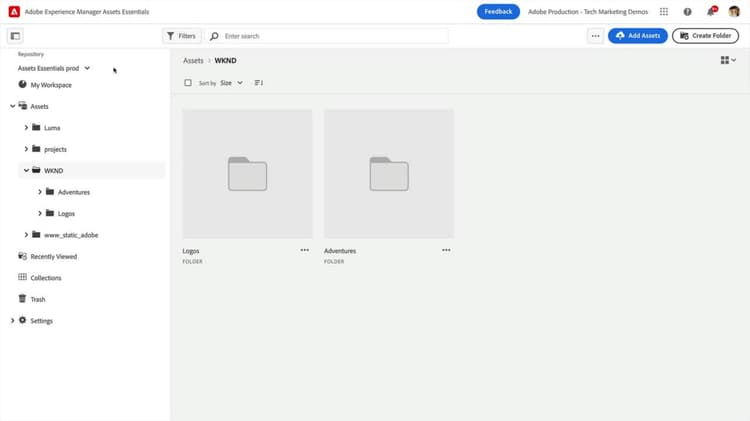Collapse the Assets tree node
Viewport: 750px width, 421px height.
pyautogui.click(x=12, y=106)
